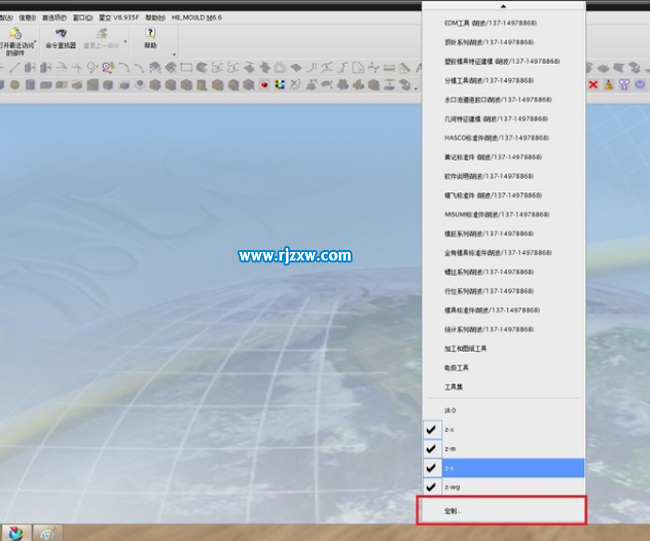Open the 帮助(H) menu in menu bar
This screenshot has width=650, height=541.
(155, 17)
